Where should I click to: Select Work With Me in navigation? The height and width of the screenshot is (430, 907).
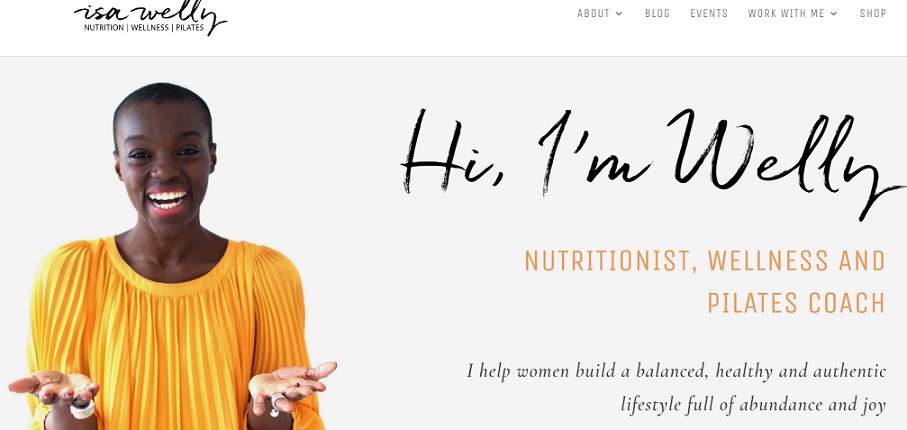click(786, 13)
